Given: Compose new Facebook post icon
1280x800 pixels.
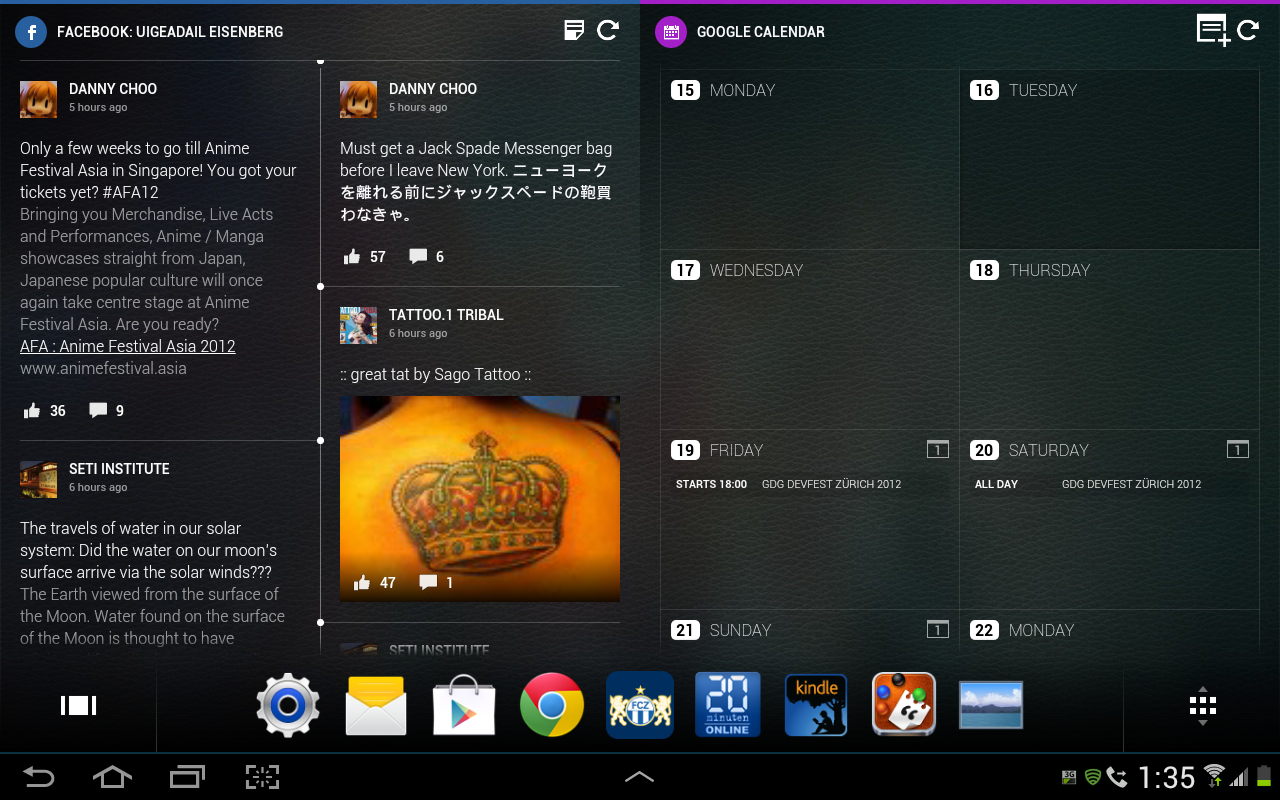Looking at the screenshot, I should coord(574,30).
